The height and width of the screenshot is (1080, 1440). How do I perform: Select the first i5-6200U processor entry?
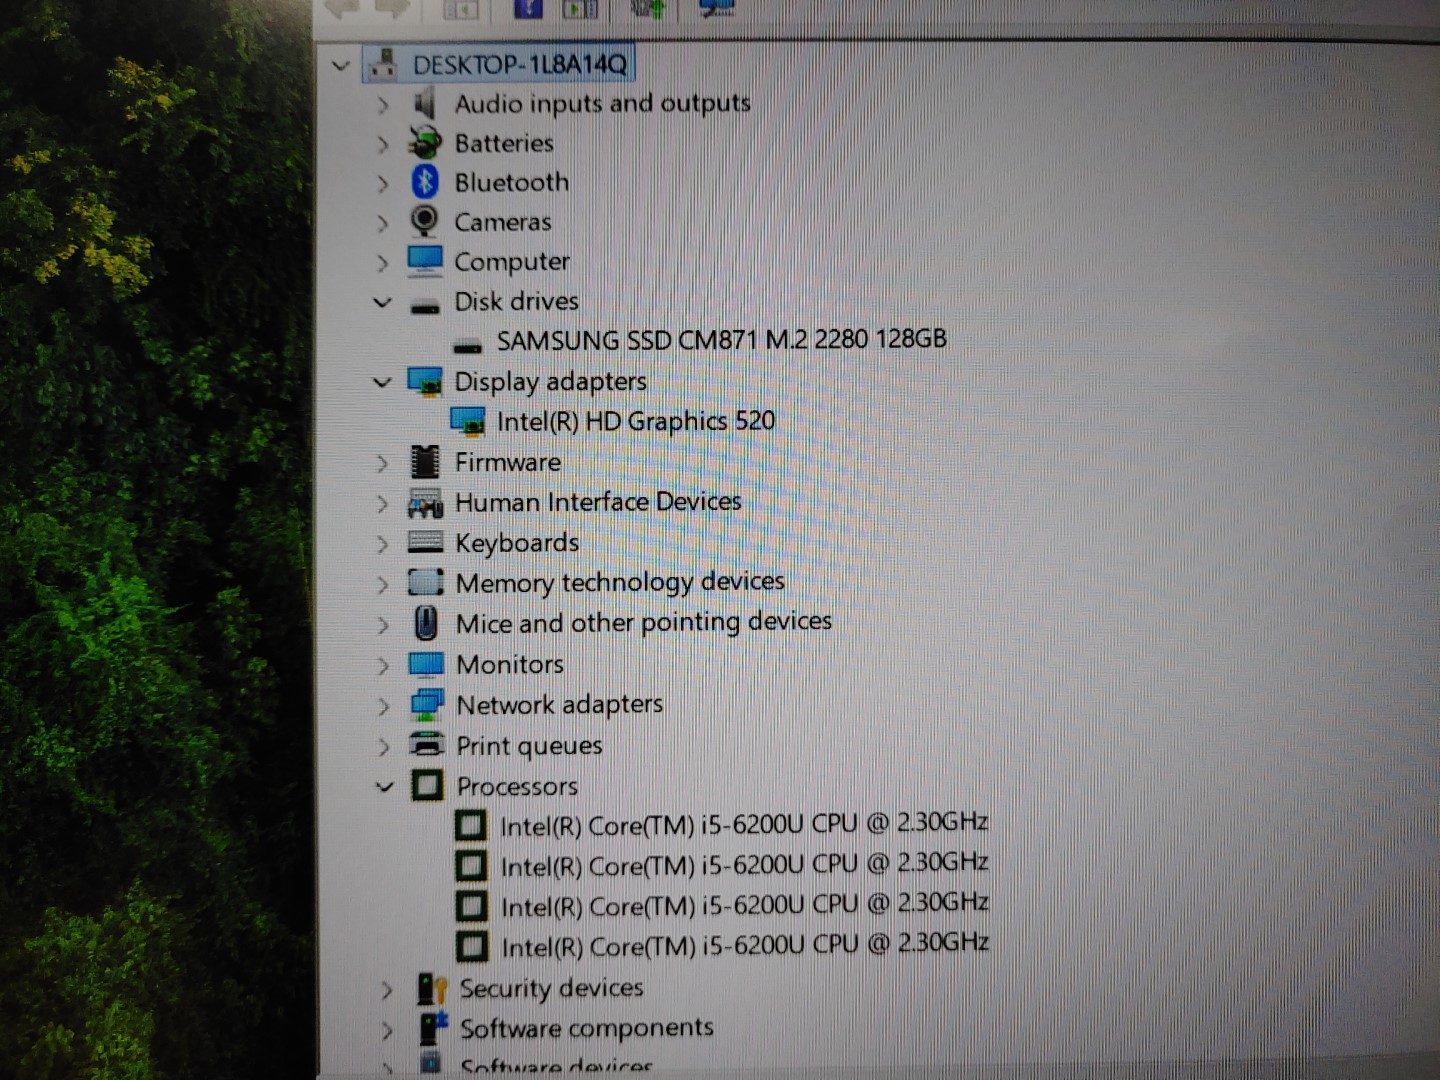(x=743, y=825)
